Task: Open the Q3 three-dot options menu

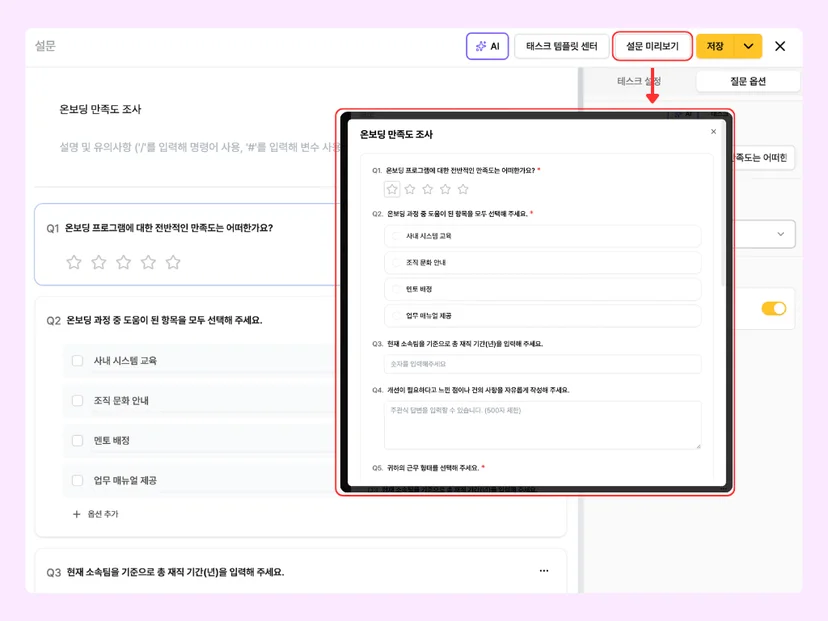Action: point(544,571)
